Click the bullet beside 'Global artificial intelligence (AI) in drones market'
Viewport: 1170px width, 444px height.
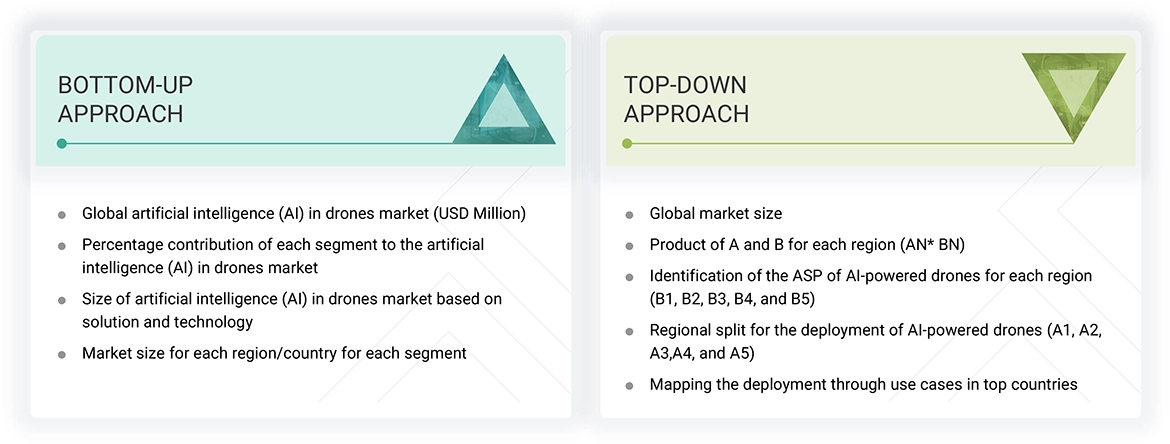62,214
